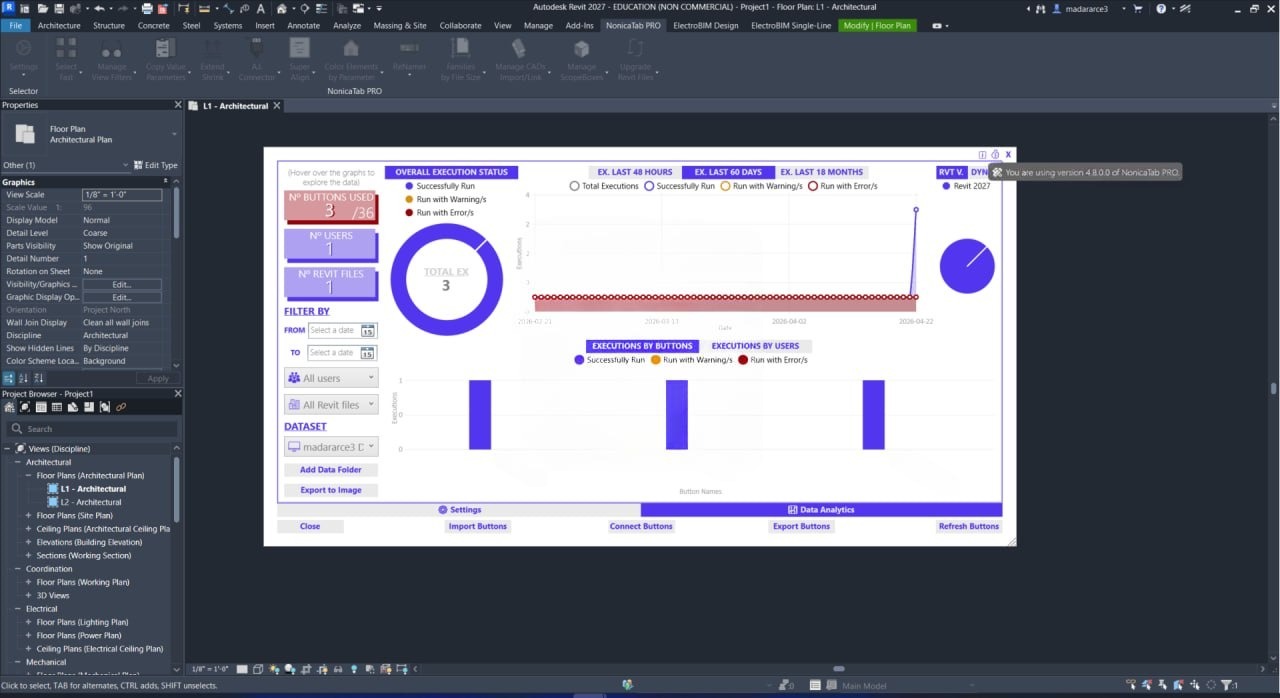Expand Sections (Working Section) node

pos(28,555)
